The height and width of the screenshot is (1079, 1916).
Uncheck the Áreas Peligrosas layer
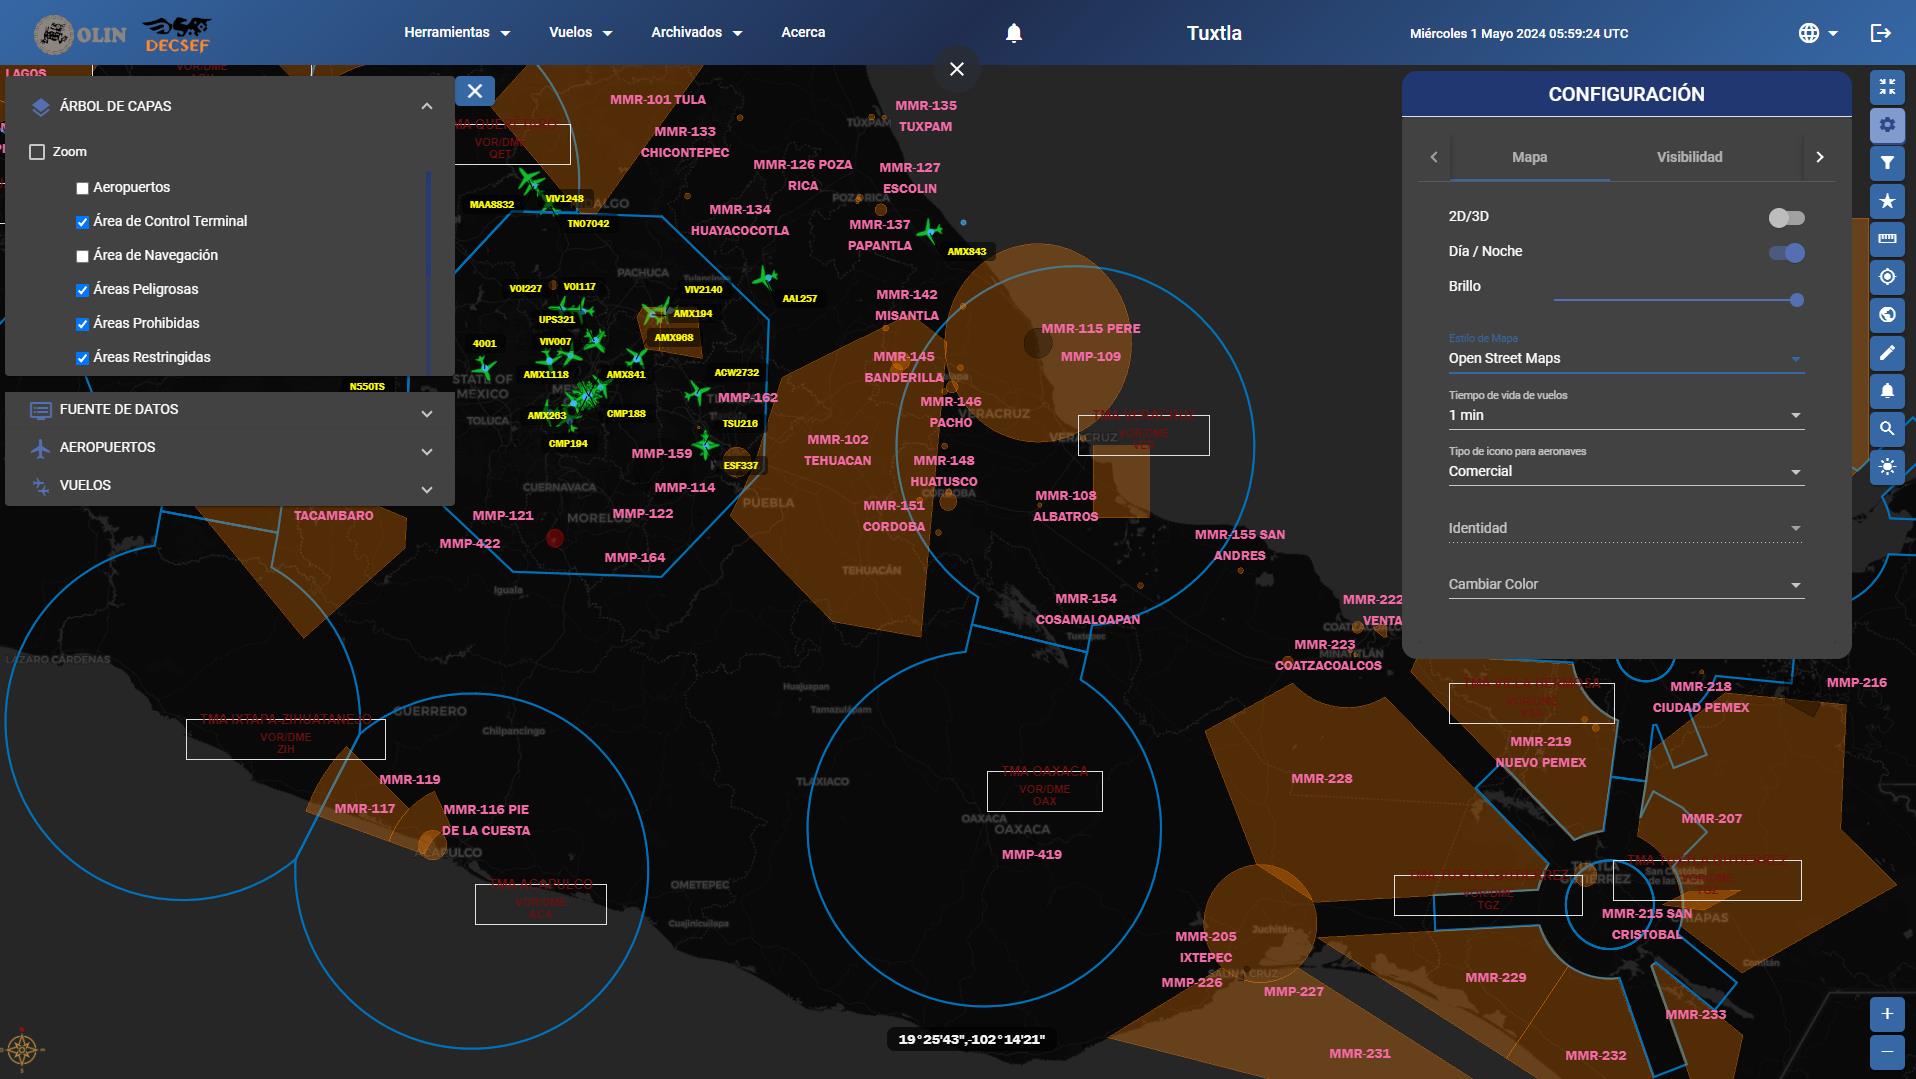coord(83,290)
